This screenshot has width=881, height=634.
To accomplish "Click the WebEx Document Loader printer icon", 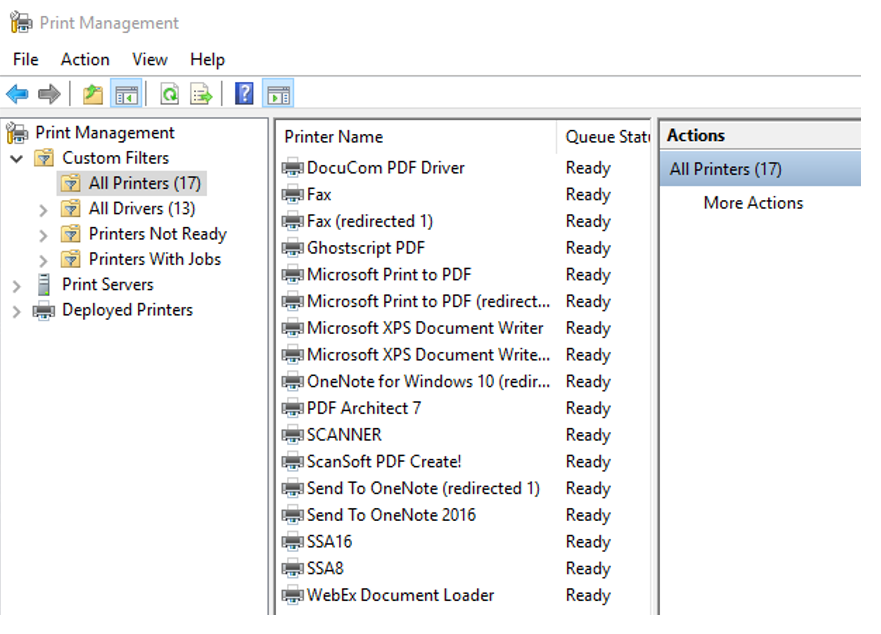I will pyautogui.click(x=293, y=595).
